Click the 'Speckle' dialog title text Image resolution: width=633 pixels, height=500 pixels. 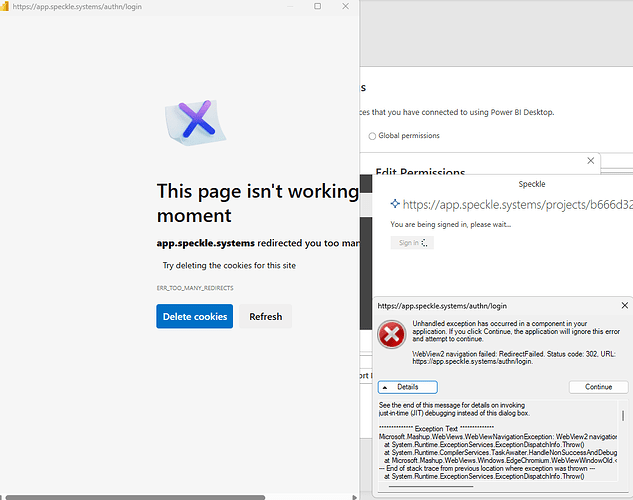click(x=532, y=184)
